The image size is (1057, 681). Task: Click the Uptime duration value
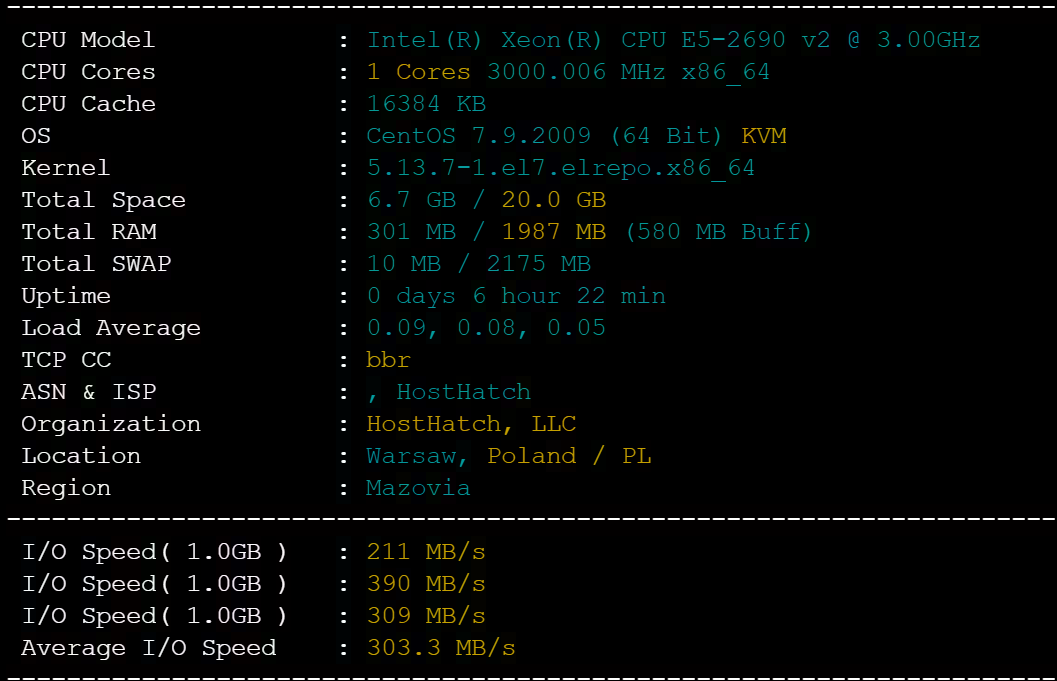click(x=516, y=297)
